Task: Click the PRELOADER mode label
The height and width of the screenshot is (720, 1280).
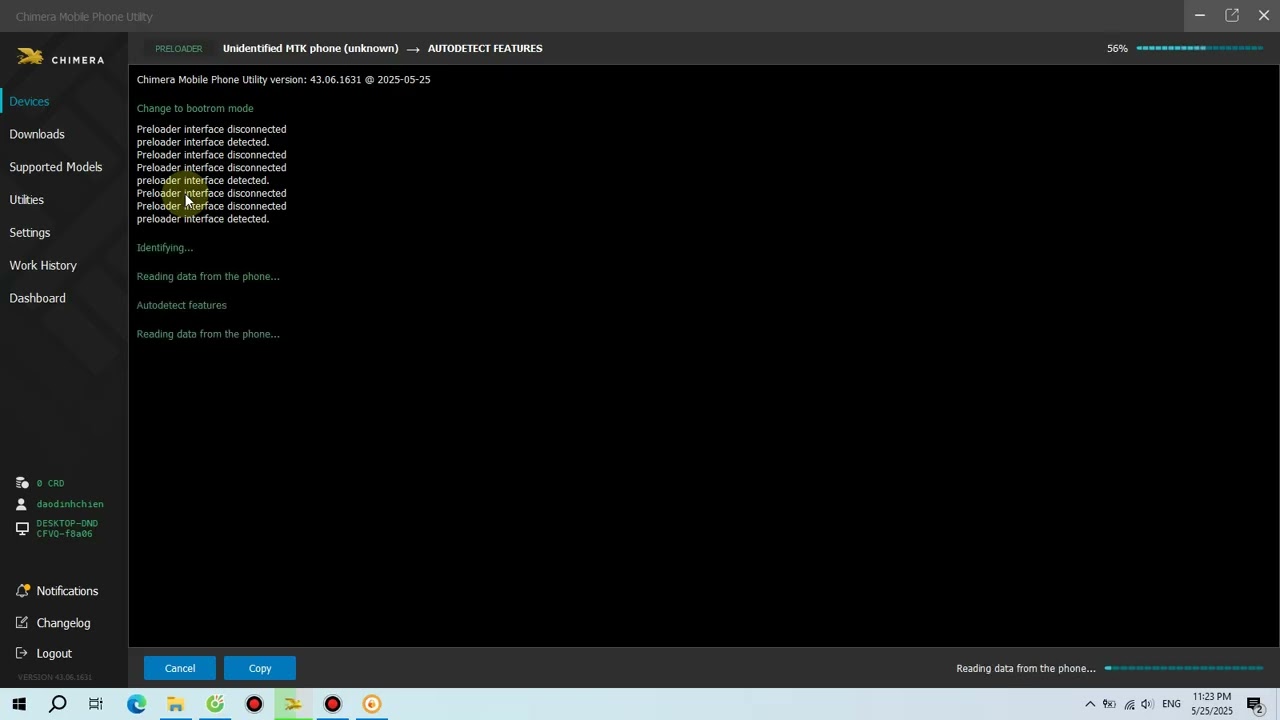Action: point(179,49)
